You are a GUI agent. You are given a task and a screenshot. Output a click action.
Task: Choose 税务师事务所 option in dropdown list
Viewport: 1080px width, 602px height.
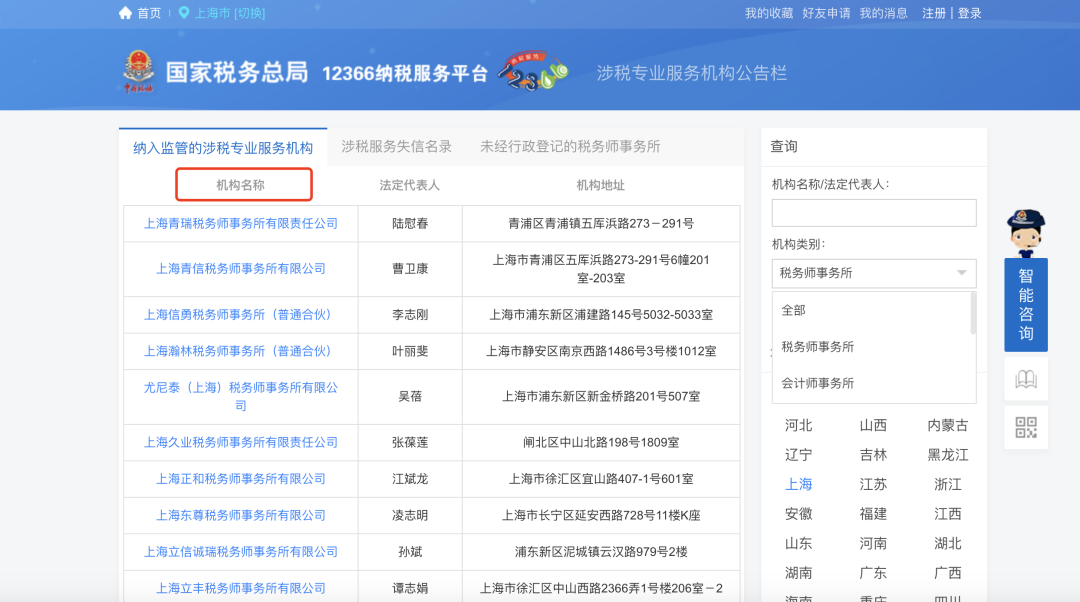(x=818, y=346)
